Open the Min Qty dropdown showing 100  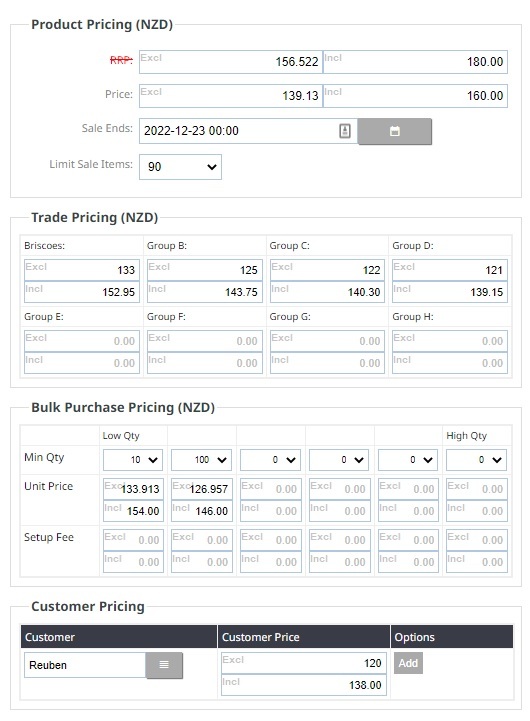(x=201, y=460)
